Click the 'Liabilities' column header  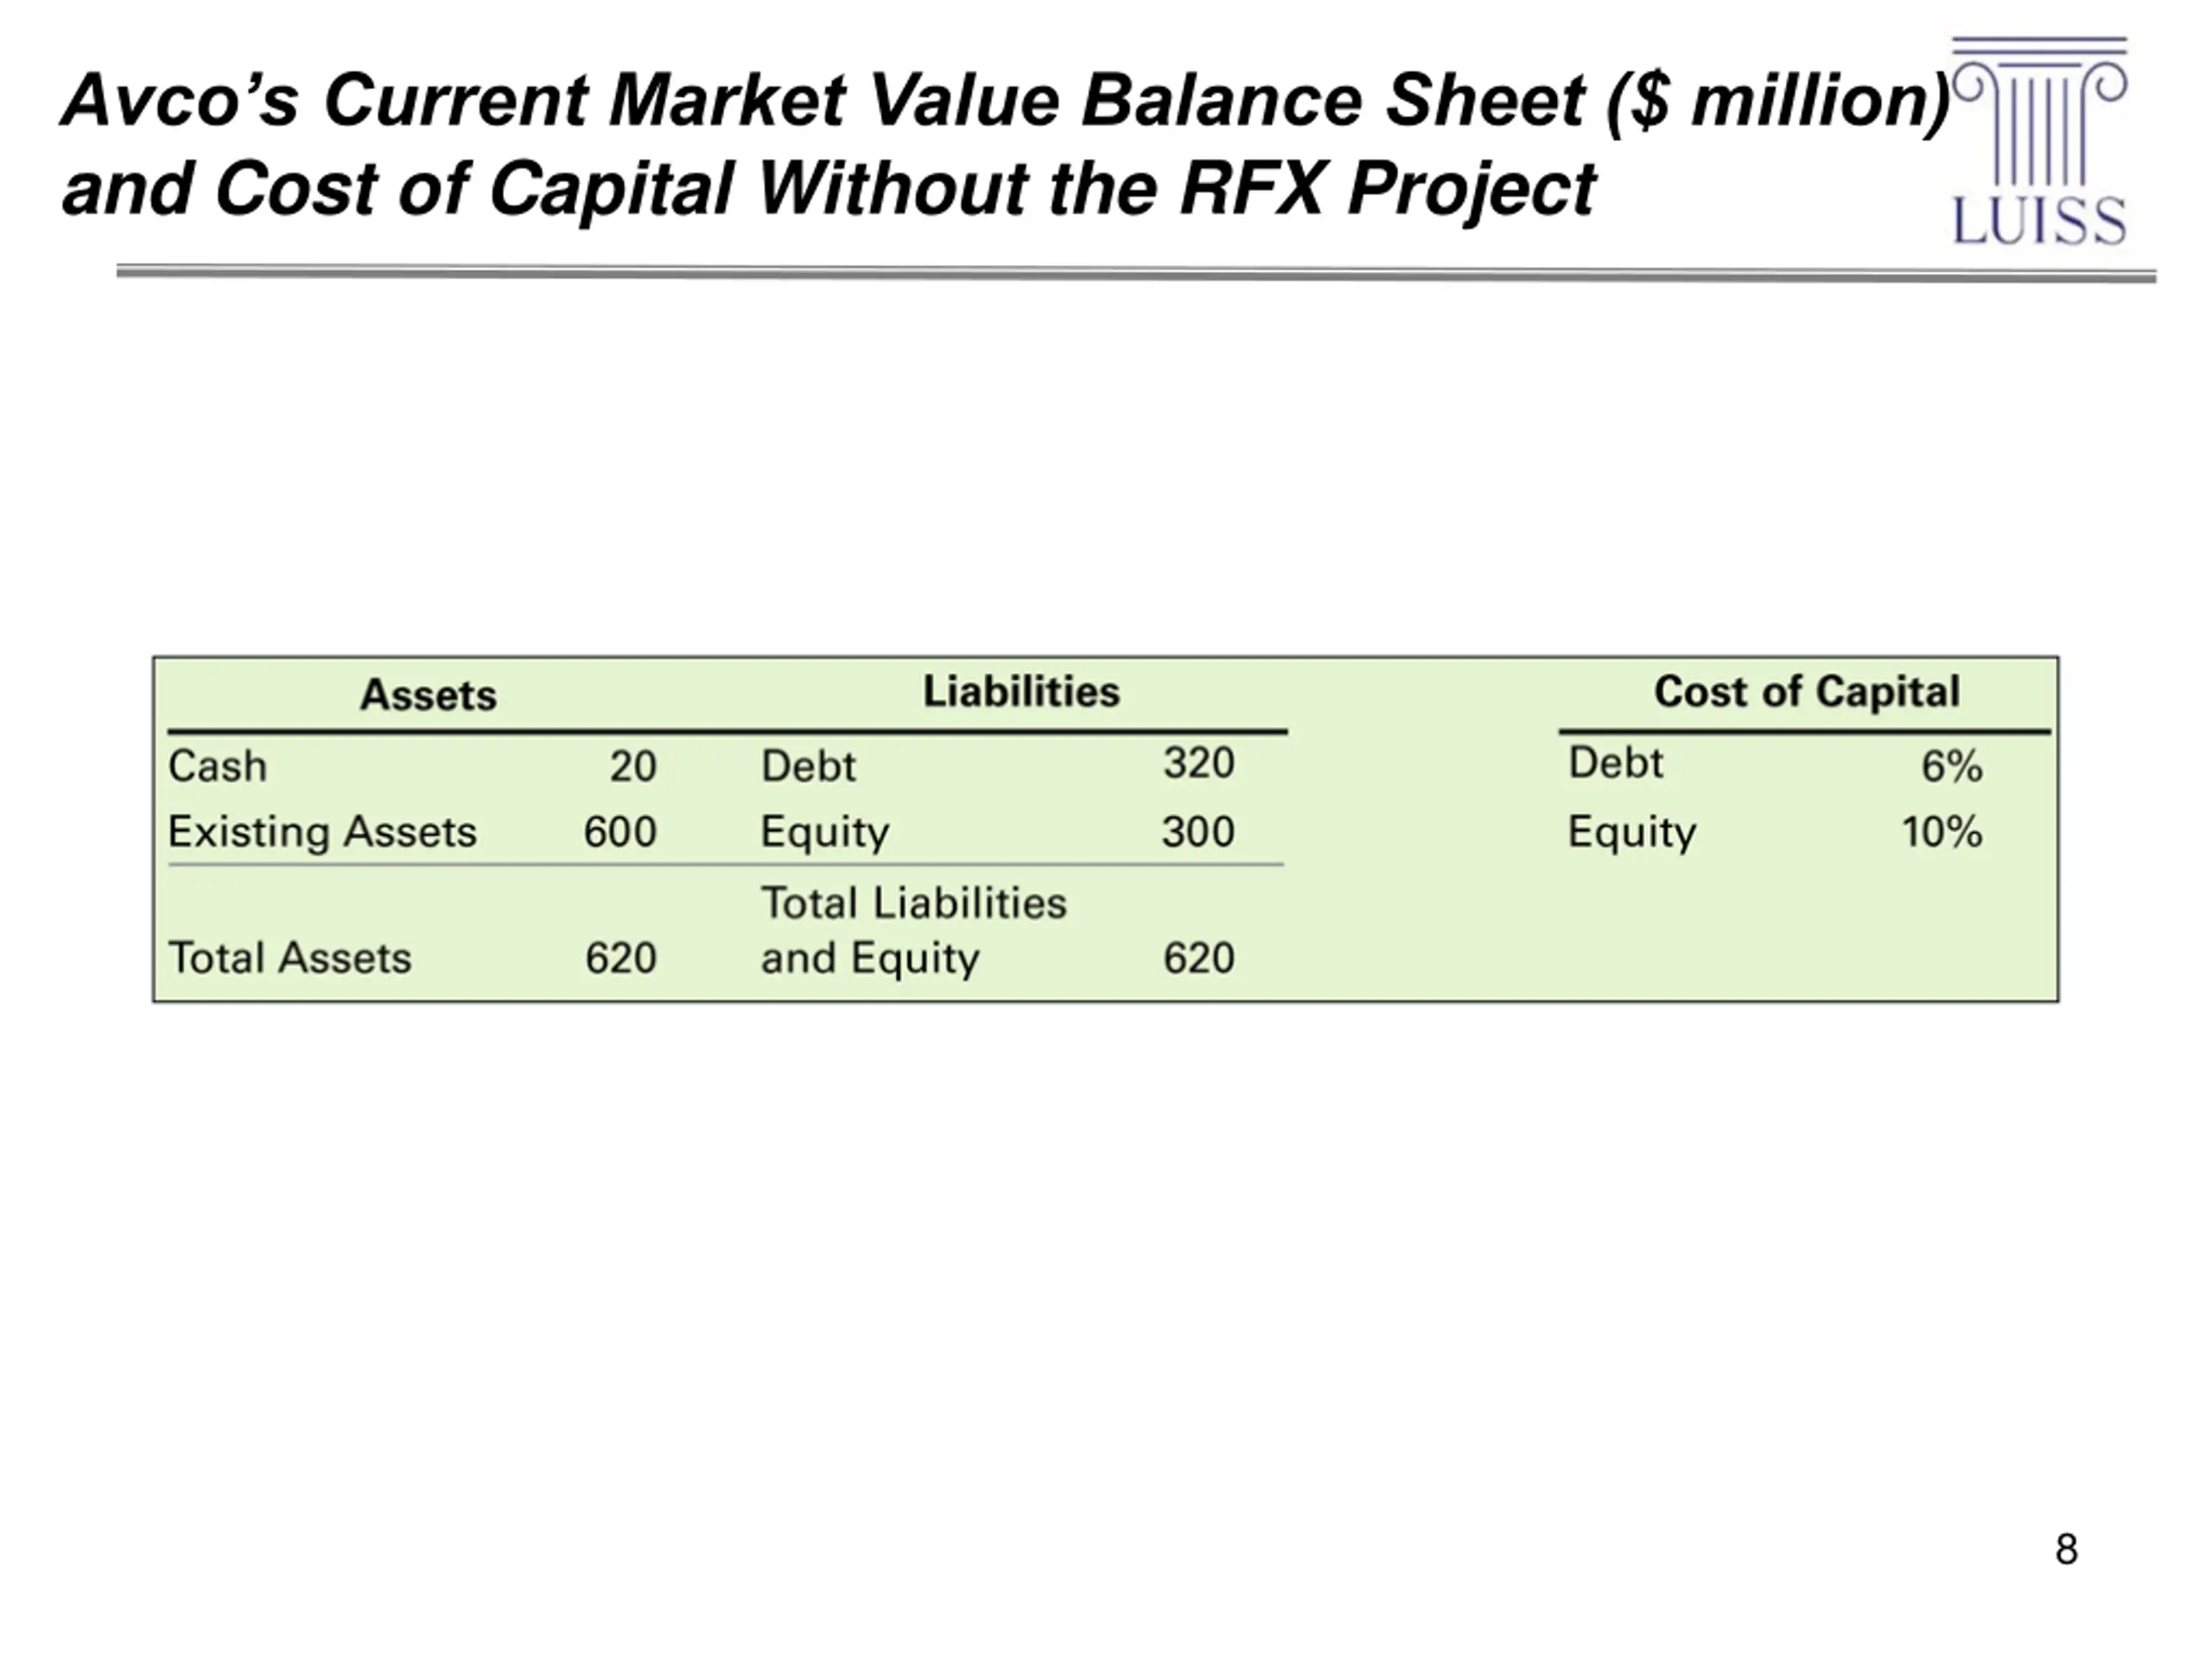1021,692
